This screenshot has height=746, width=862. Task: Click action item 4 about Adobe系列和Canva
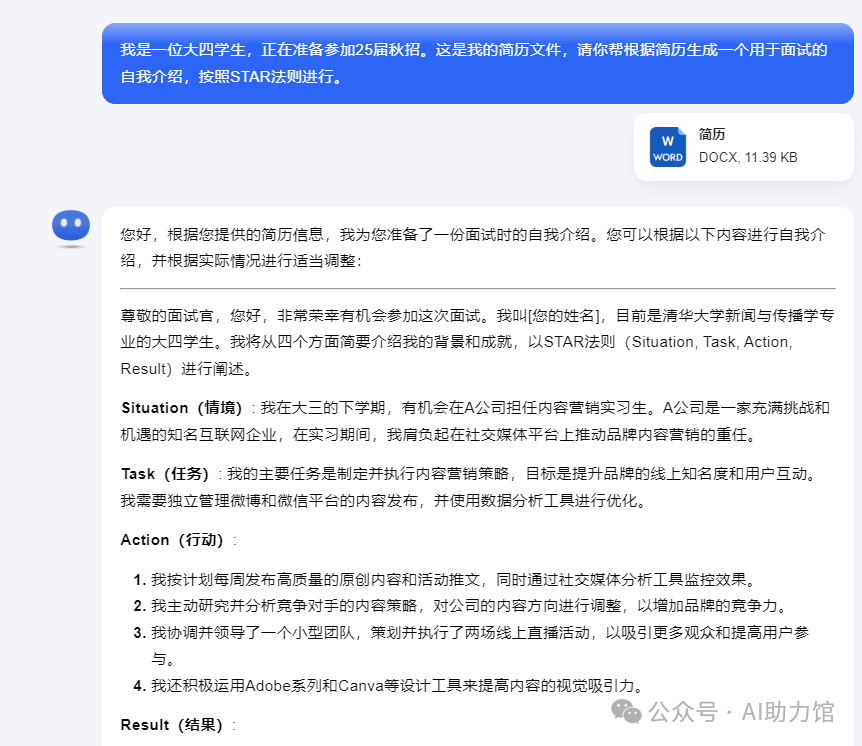389,686
